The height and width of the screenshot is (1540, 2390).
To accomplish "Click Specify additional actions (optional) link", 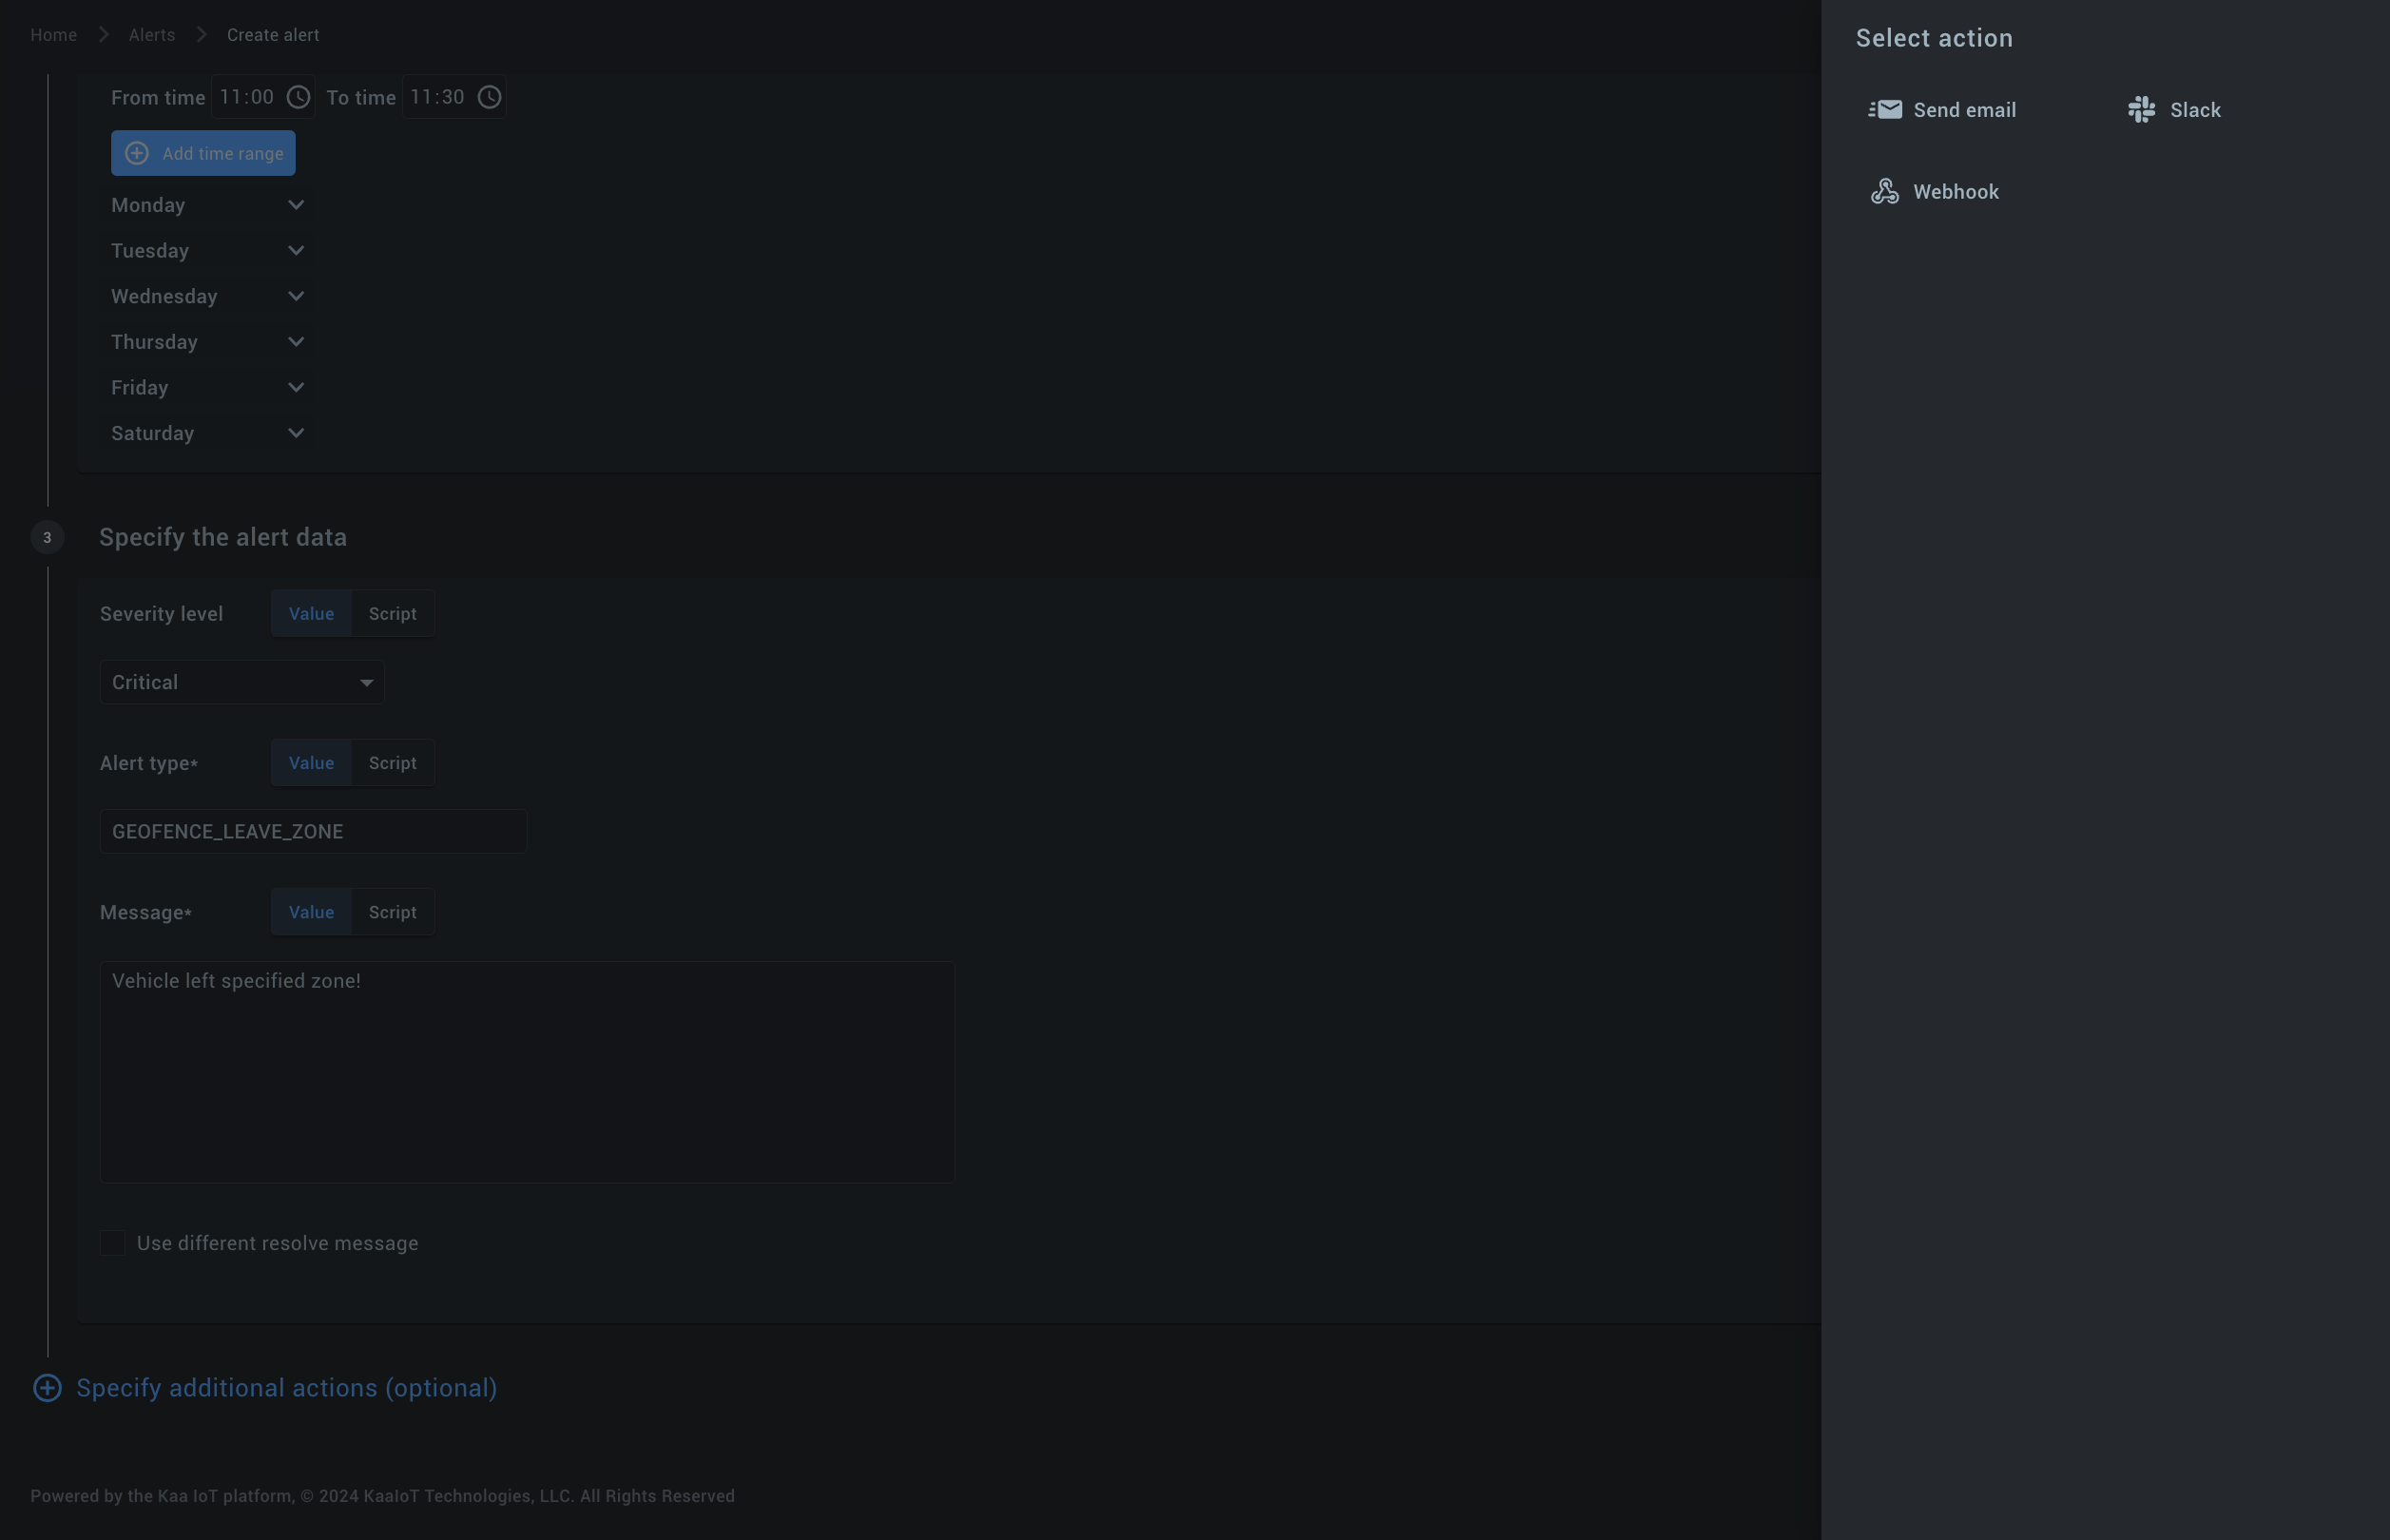I will click(x=287, y=1388).
